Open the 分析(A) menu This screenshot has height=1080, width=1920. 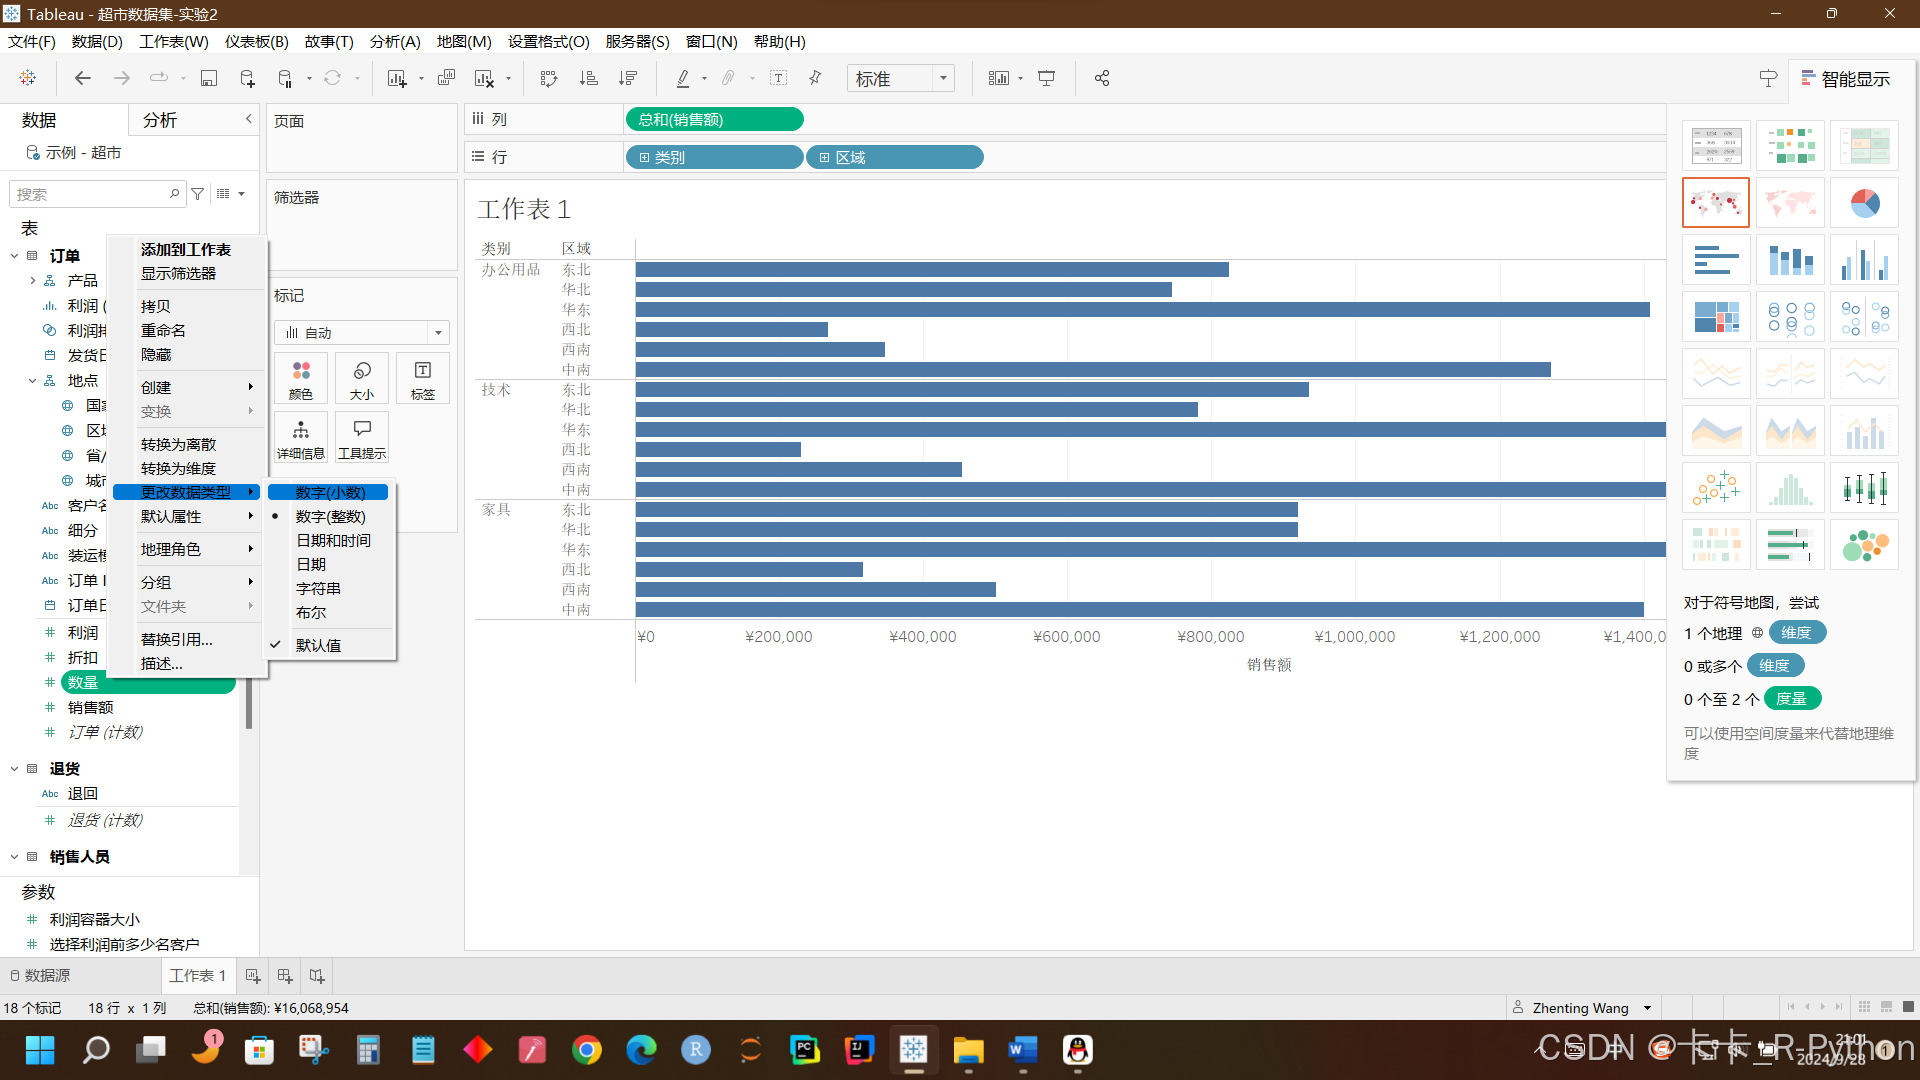coord(395,41)
